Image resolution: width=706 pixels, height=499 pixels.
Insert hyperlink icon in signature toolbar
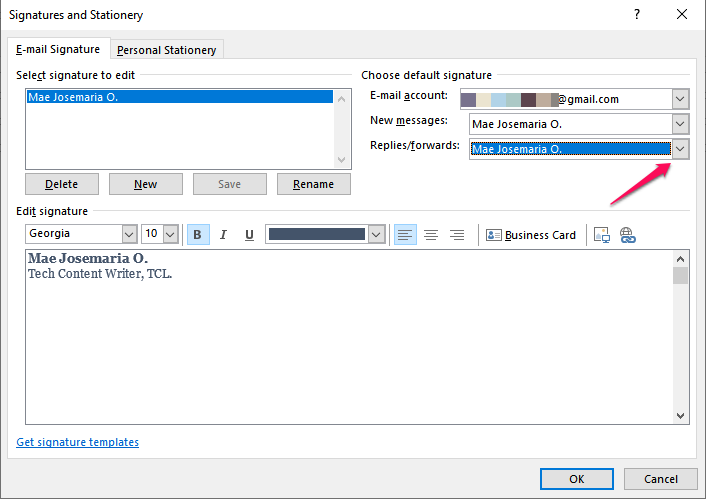[x=628, y=235]
